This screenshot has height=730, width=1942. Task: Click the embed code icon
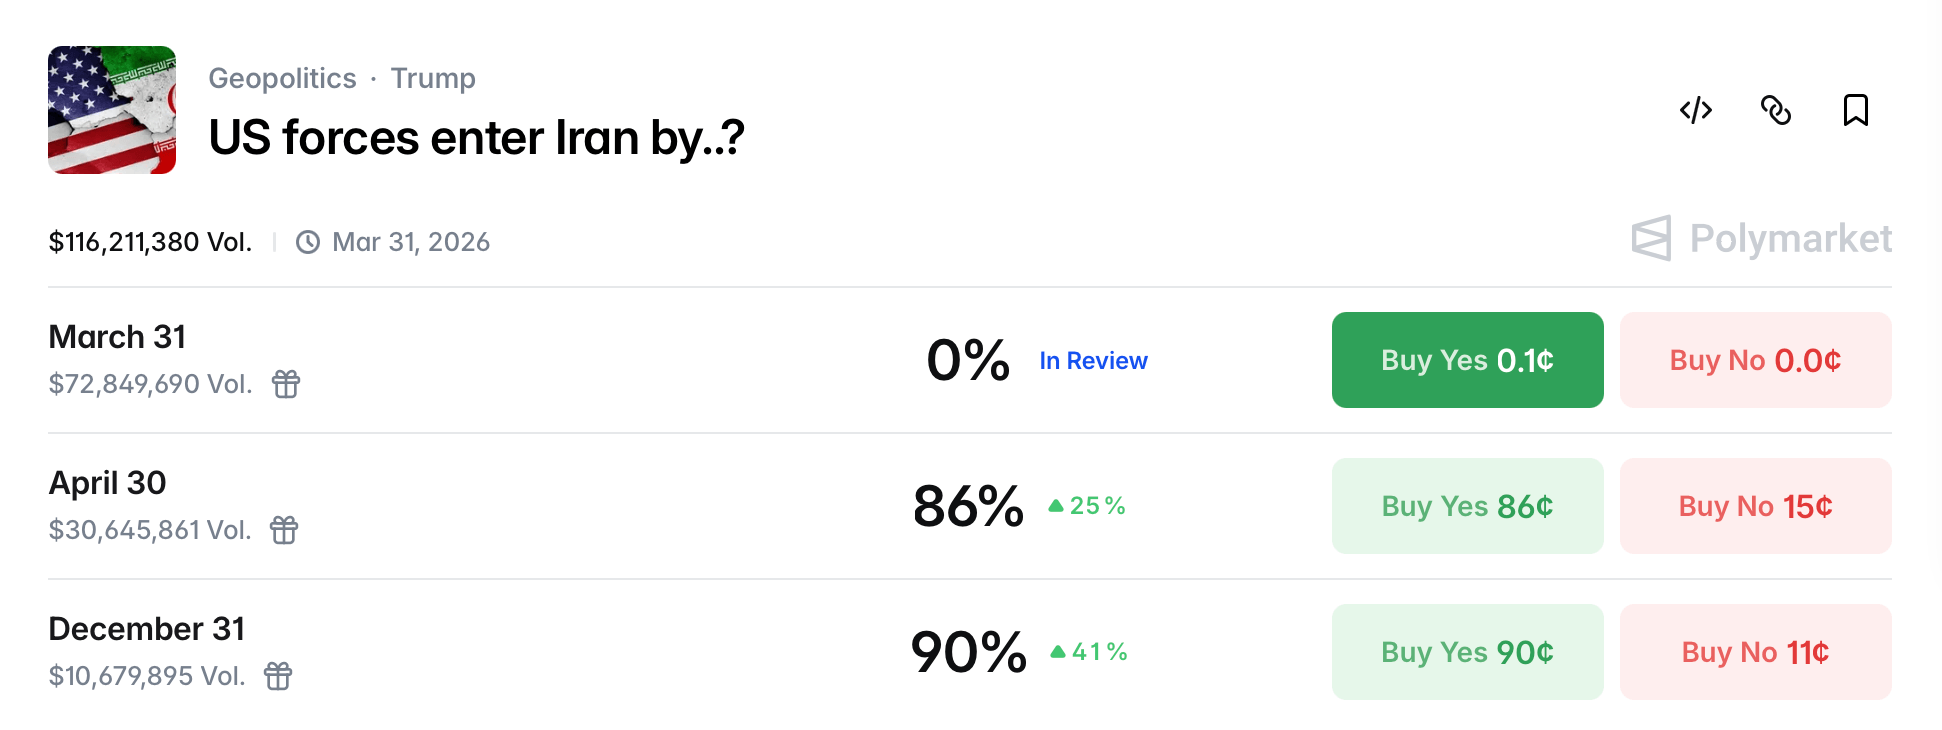pyautogui.click(x=1696, y=110)
